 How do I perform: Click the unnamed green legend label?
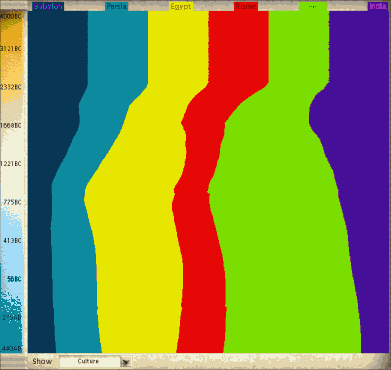[x=313, y=6]
